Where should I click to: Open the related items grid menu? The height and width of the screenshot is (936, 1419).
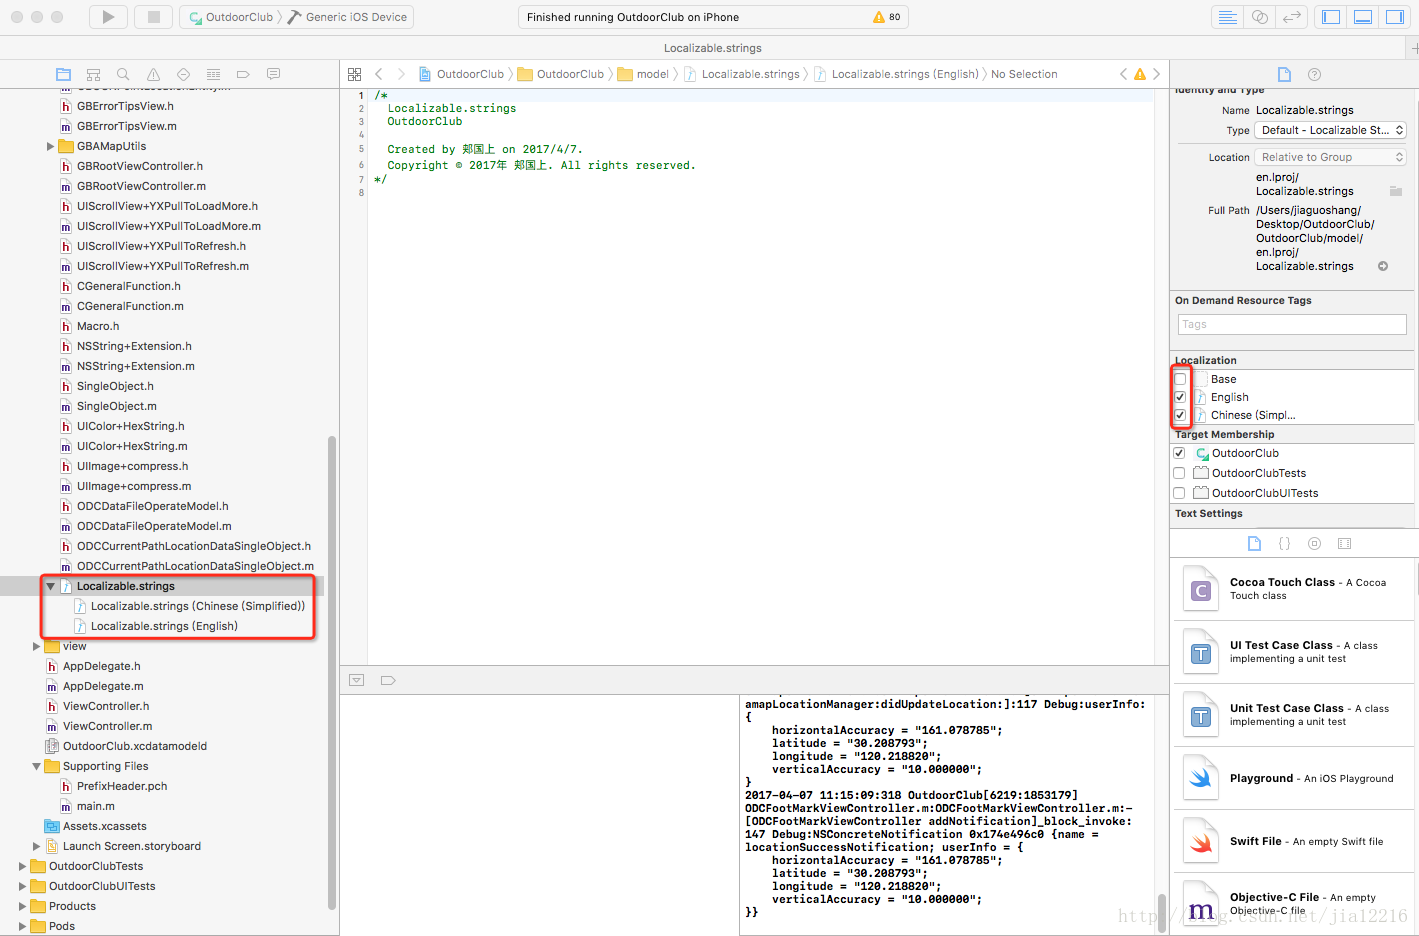pos(354,74)
